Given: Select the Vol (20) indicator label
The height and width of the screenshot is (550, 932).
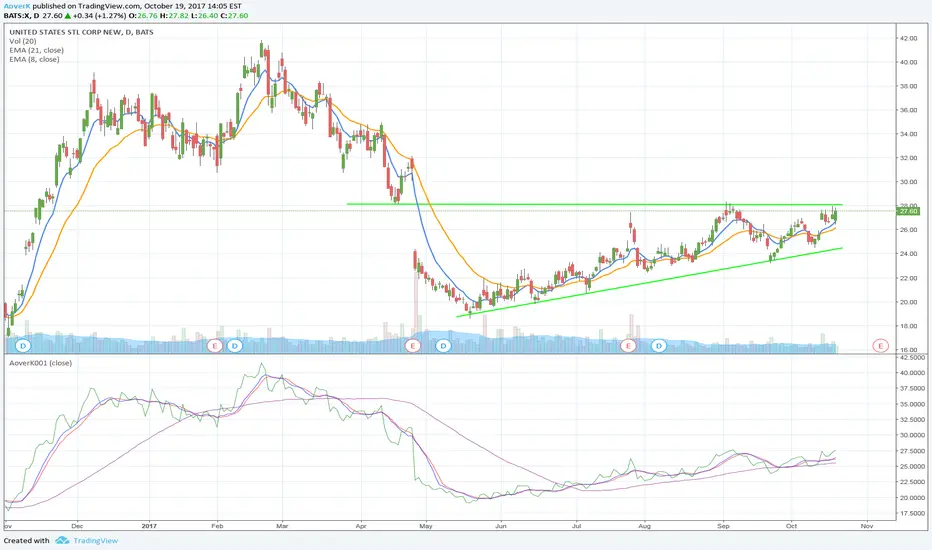Looking at the screenshot, I should pyautogui.click(x=23, y=41).
